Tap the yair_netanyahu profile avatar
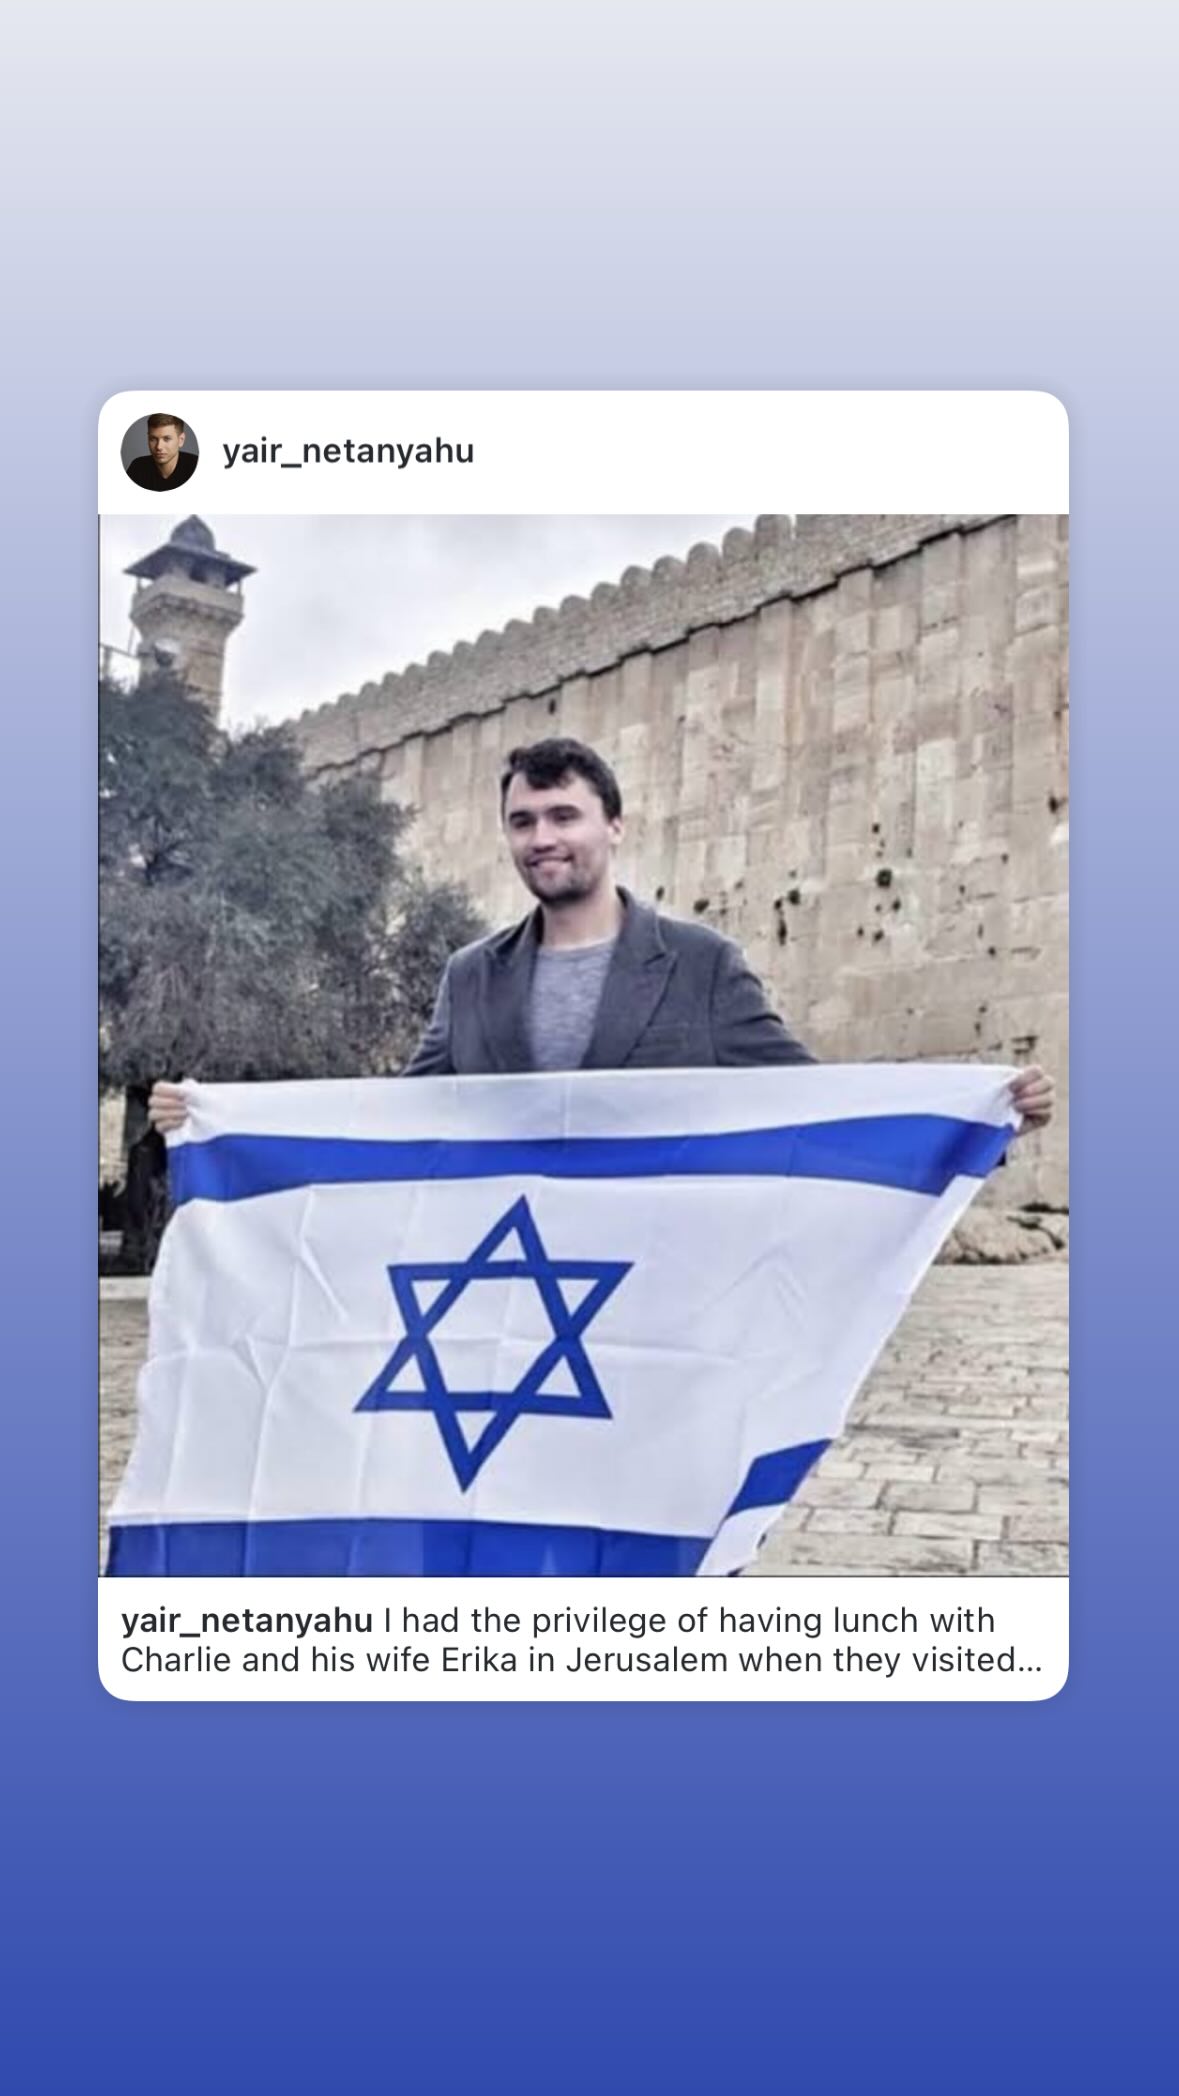 (x=160, y=452)
